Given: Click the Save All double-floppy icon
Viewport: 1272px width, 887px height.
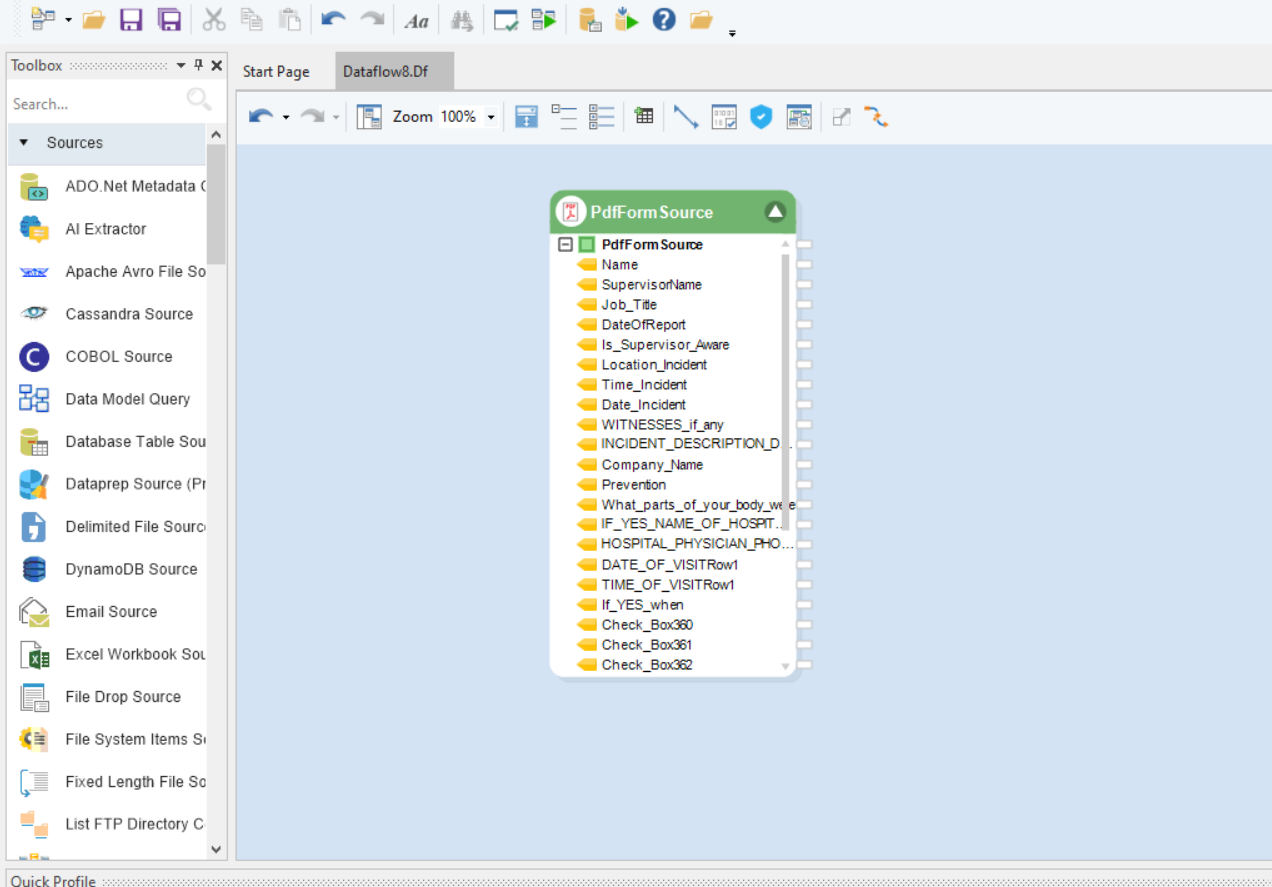Looking at the screenshot, I should pos(169,19).
